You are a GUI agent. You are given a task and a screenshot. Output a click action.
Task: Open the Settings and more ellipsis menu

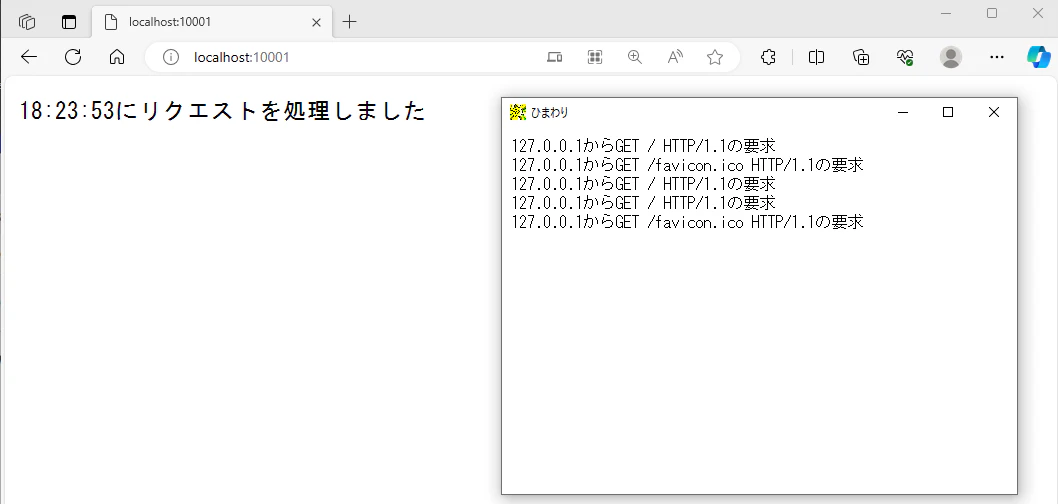click(997, 57)
